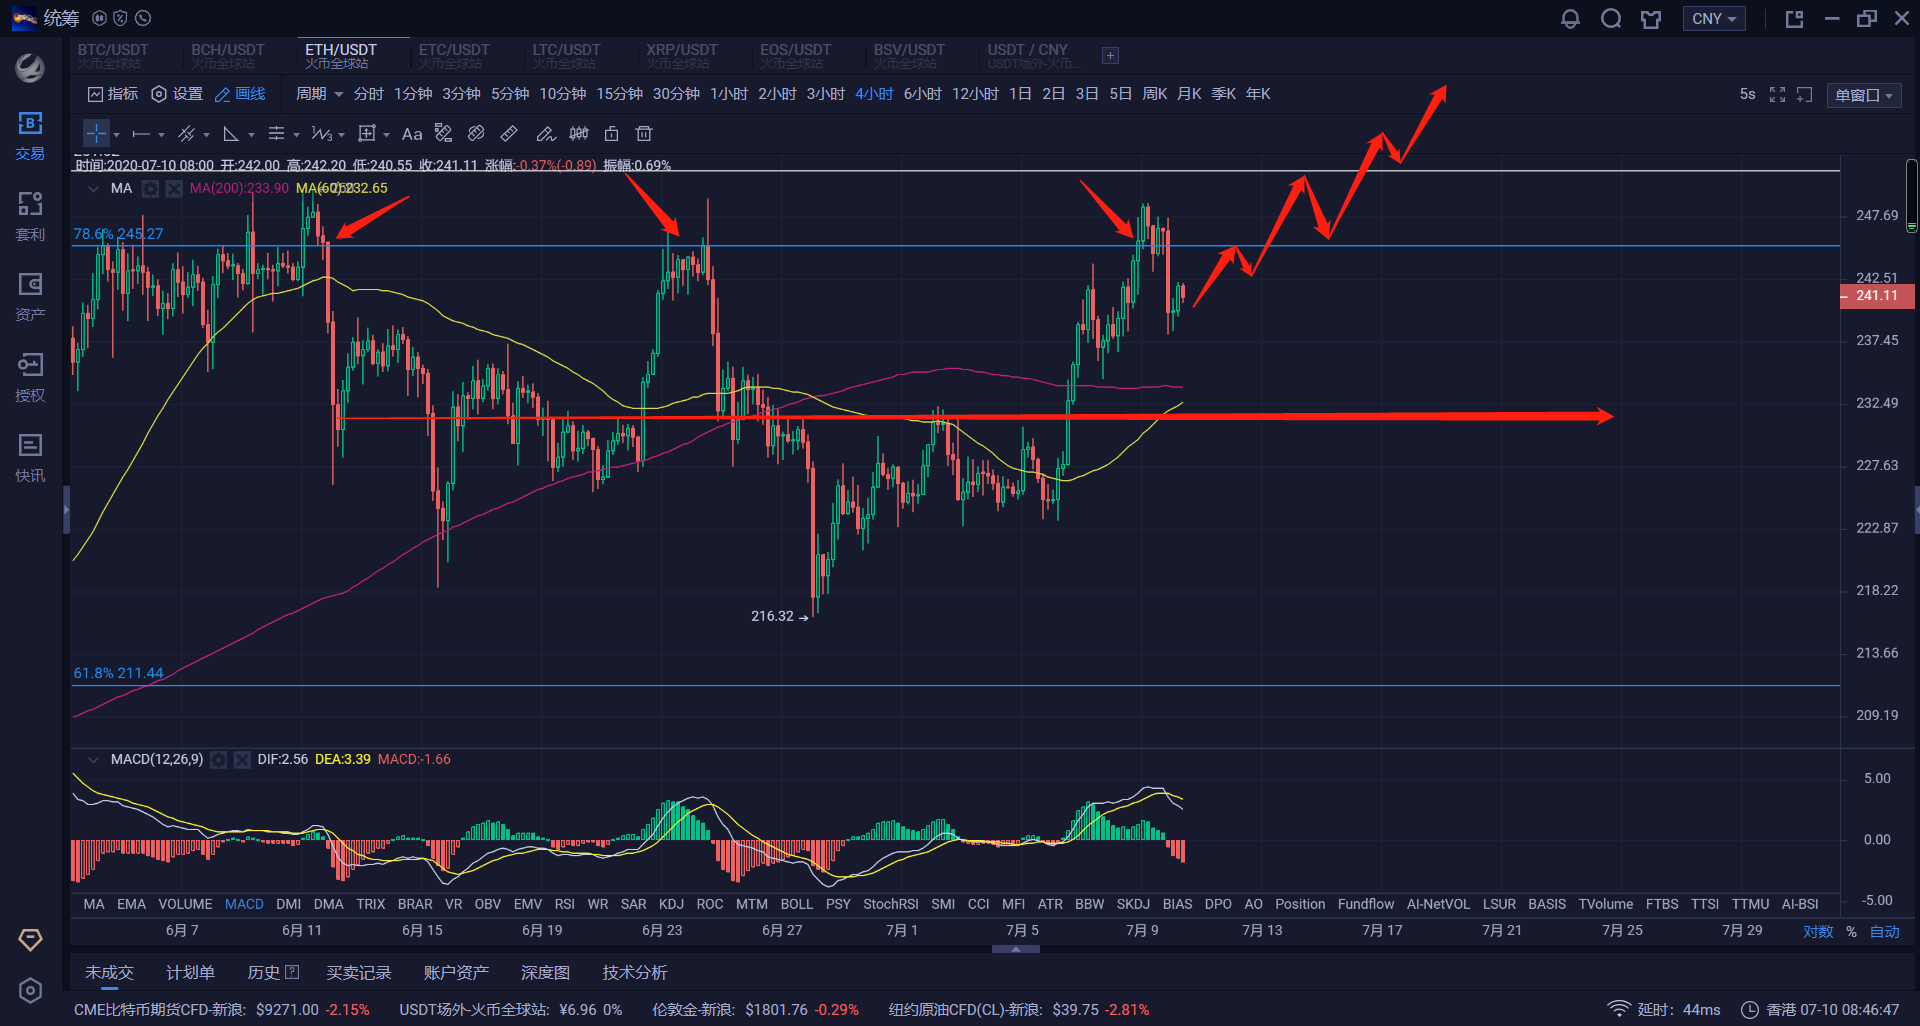The width and height of the screenshot is (1920, 1026).
Task: Click the add chart window icon
Action: (x=1805, y=94)
